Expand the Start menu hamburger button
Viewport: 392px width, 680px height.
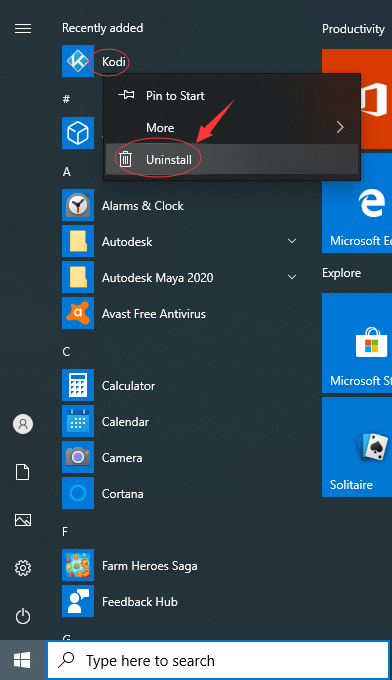tap(23, 29)
